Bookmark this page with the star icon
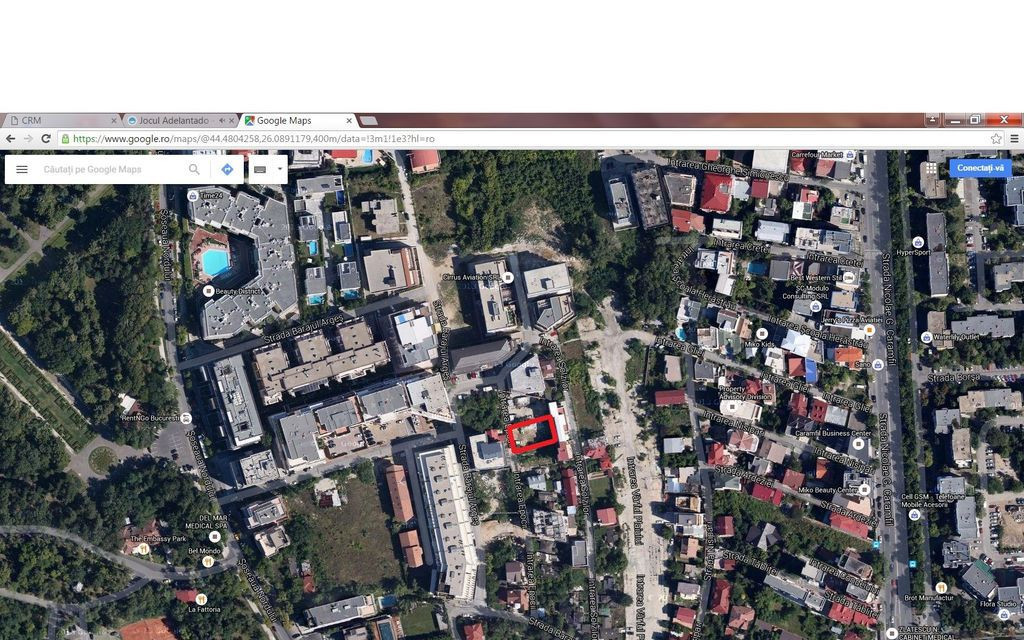Viewport: 1024px width, 640px height. click(996, 139)
